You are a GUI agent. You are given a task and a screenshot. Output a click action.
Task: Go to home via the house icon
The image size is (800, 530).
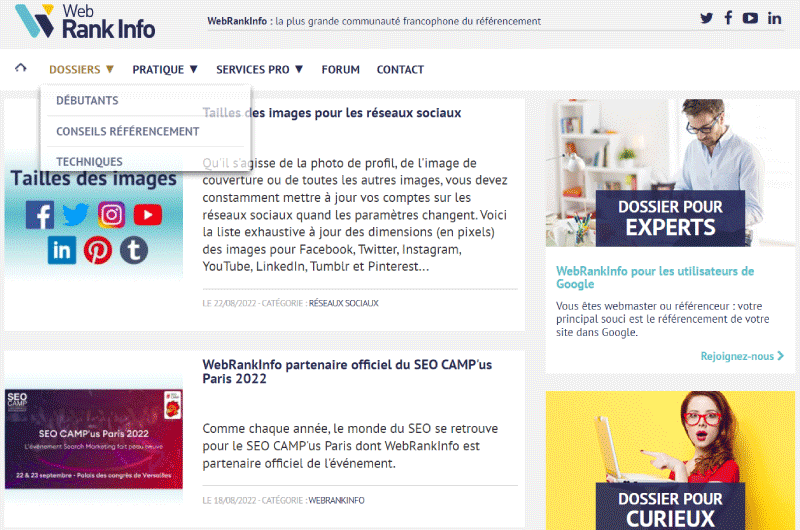click(x=20, y=68)
